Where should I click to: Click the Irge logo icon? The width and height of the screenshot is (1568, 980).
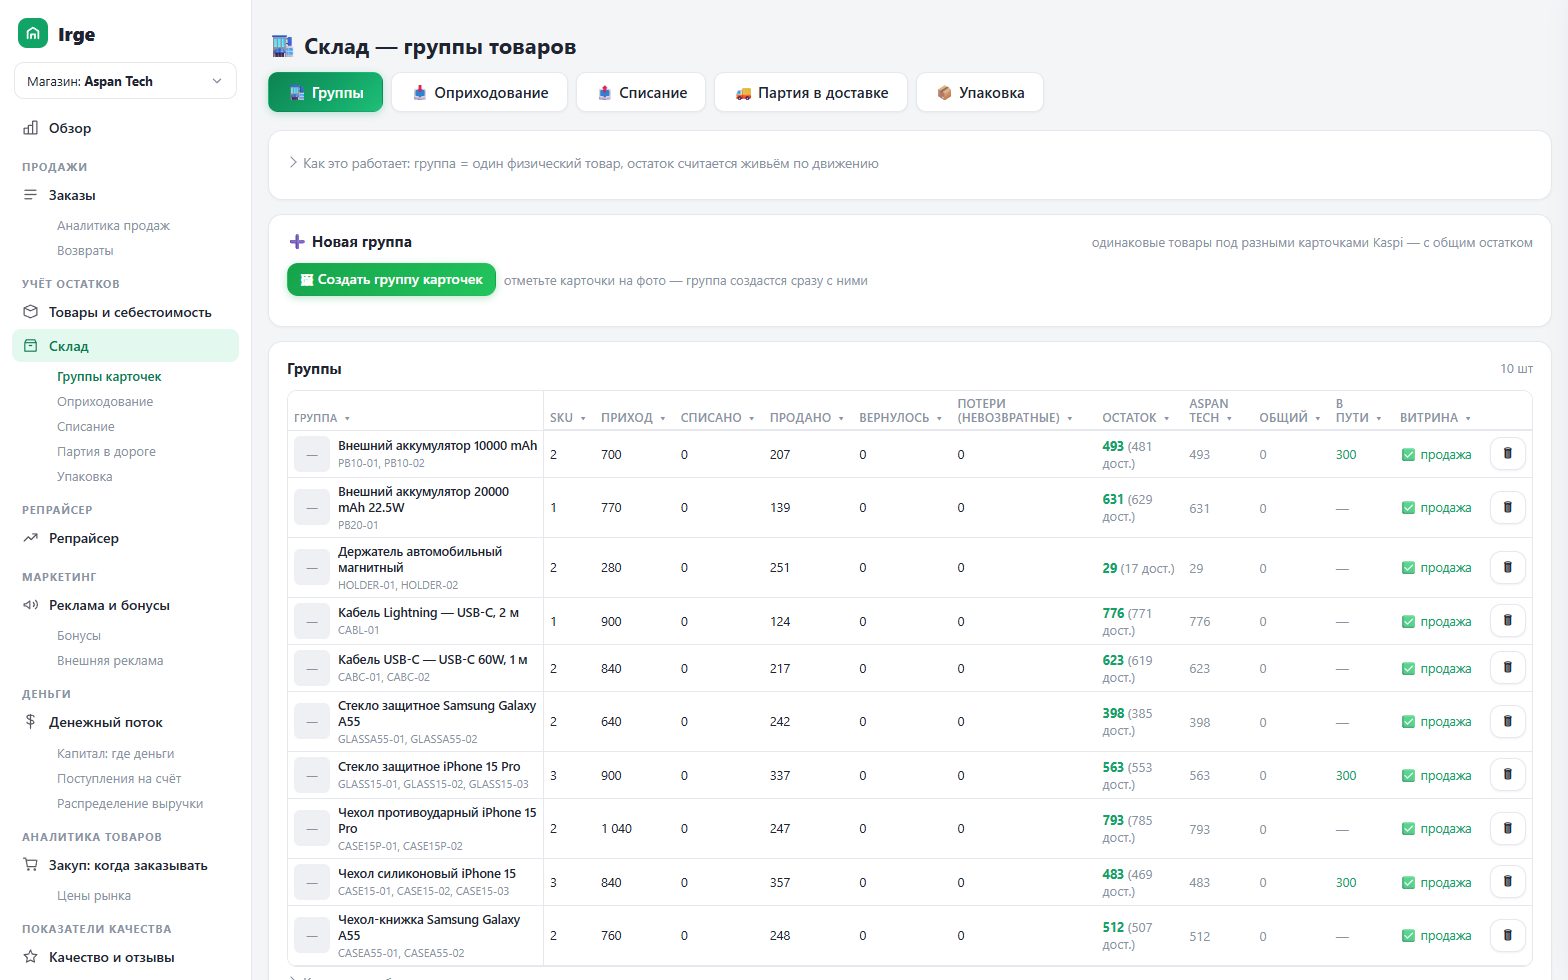[33, 34]
